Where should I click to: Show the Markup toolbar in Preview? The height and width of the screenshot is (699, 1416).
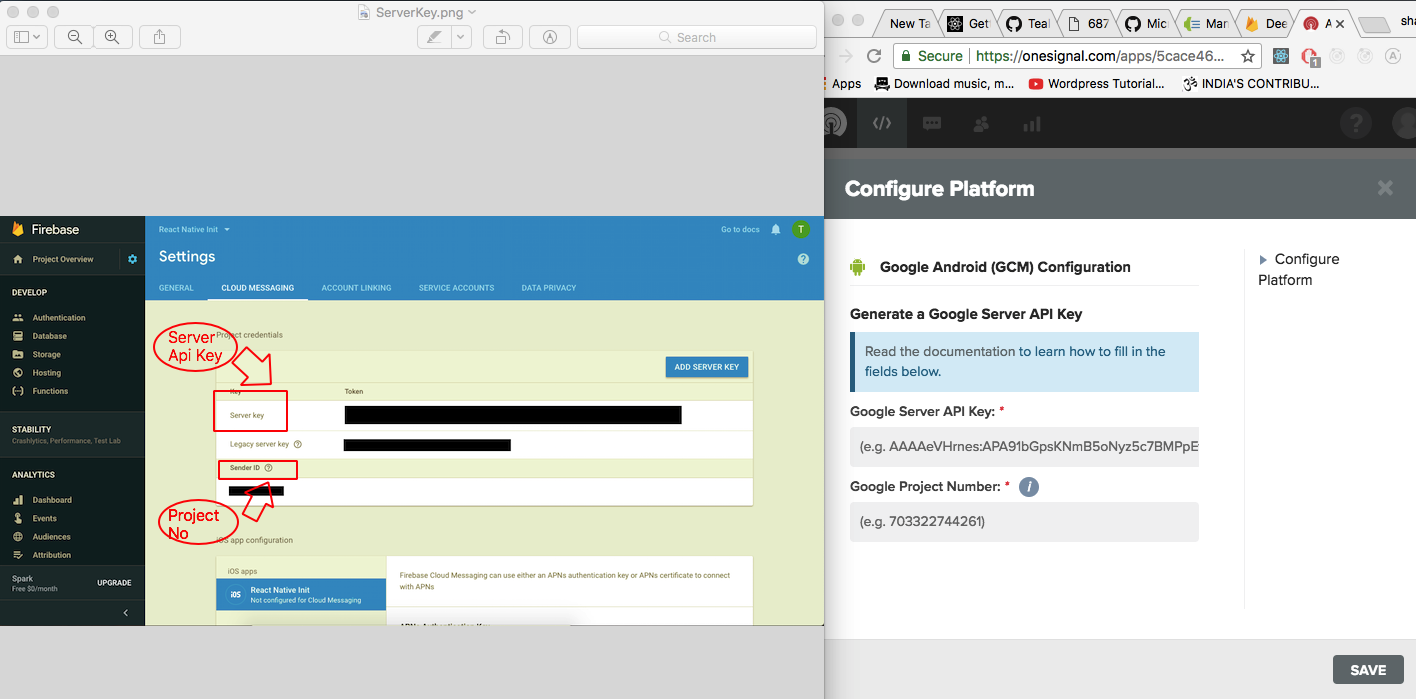(x=550, y=37)
